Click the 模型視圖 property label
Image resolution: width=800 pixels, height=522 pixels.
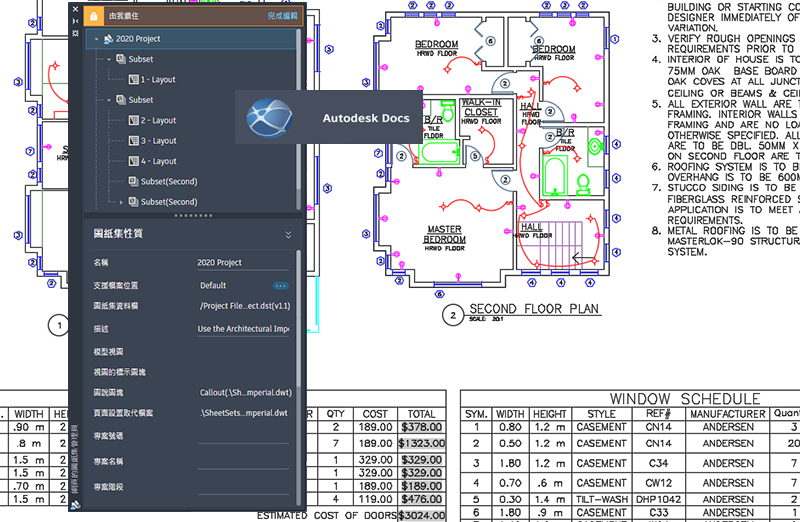[108, 352]
